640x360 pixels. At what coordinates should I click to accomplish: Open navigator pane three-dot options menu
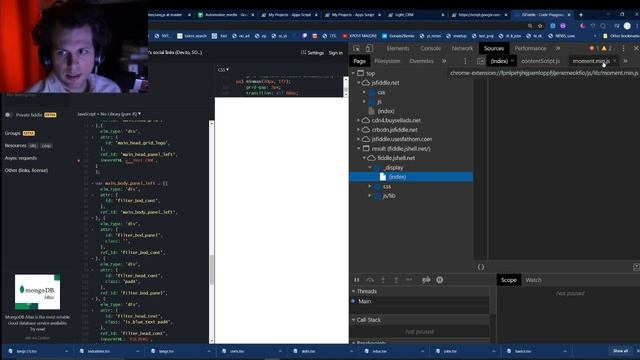tap(465, 61)
